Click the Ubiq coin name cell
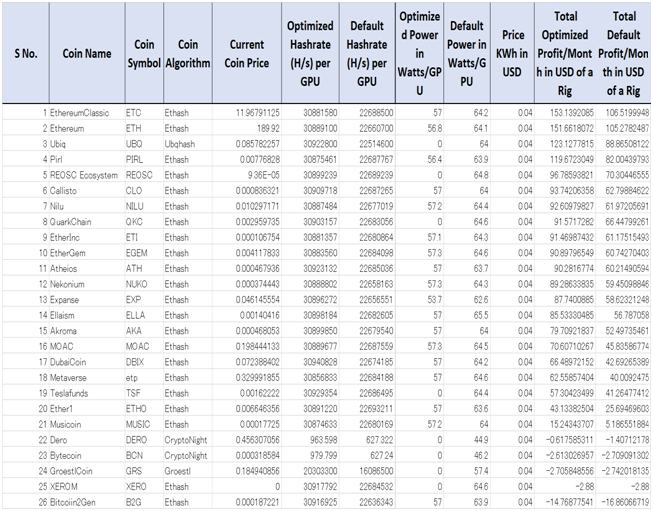Viewport: 653px width, 511px height. 87,144
